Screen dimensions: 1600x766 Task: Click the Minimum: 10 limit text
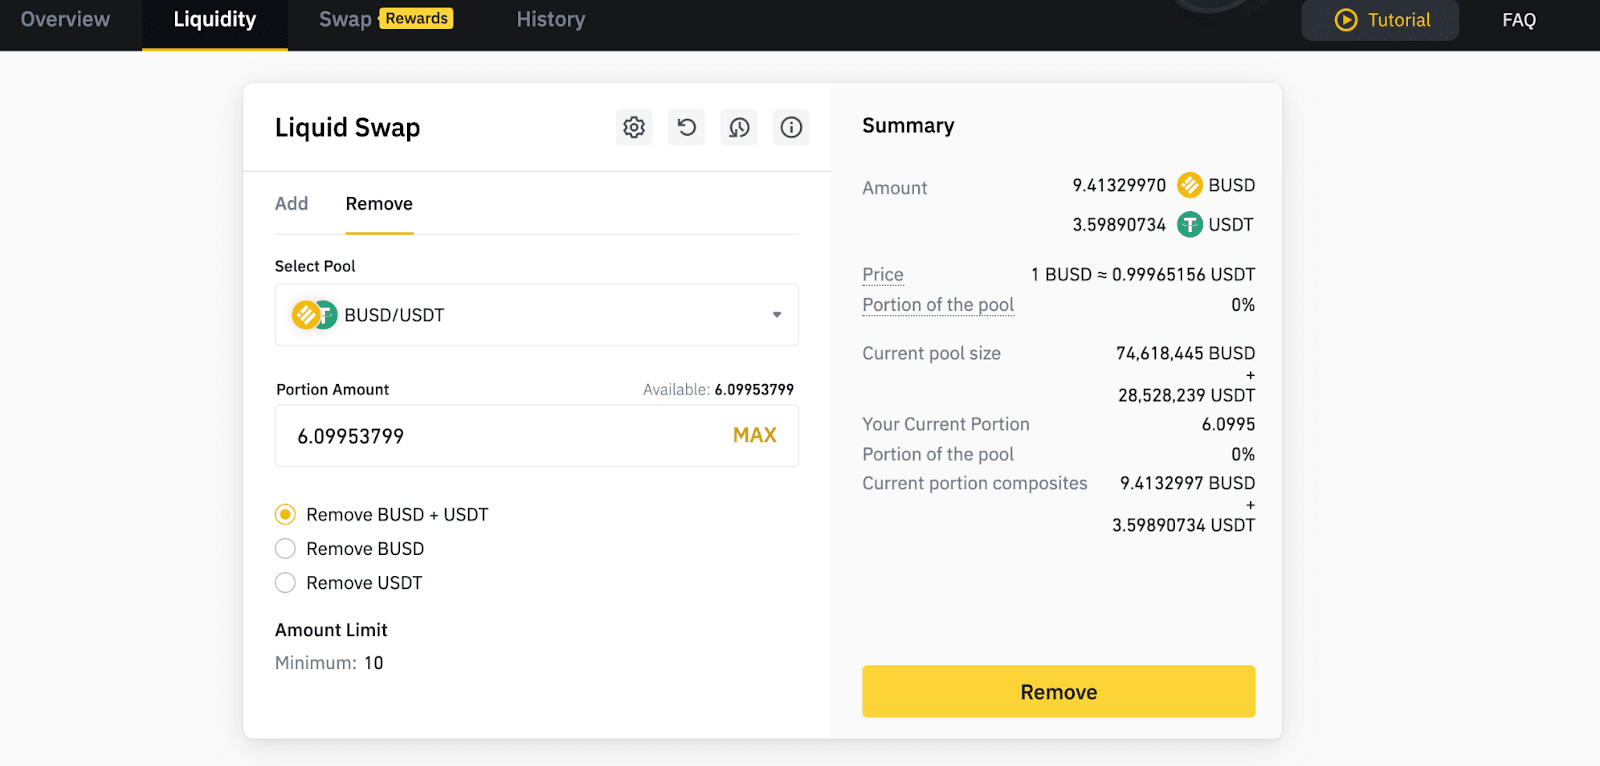coord(329,662)
